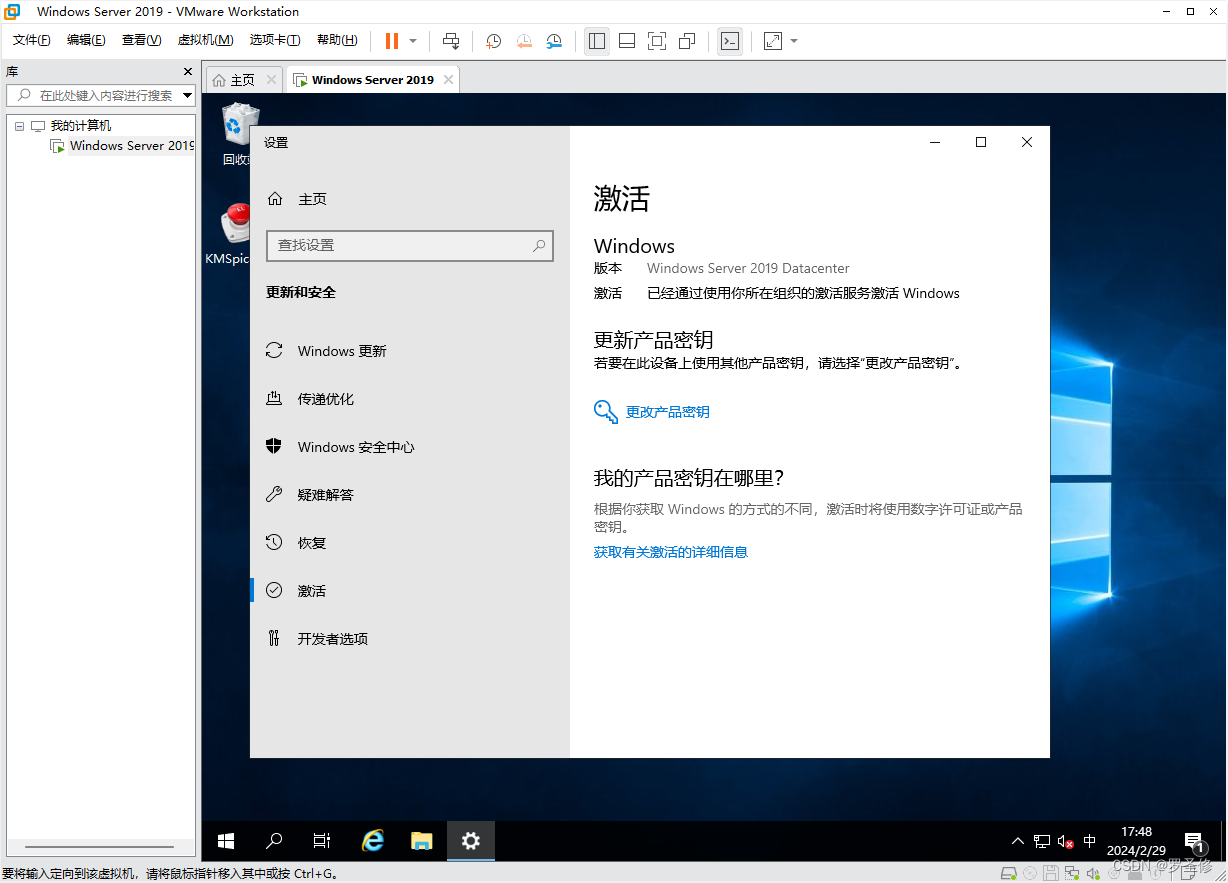Image resolution: width=1228 pixels, height=883 pixels.
Task: Pause the virtual machine with the orange button
Action: 392,41
